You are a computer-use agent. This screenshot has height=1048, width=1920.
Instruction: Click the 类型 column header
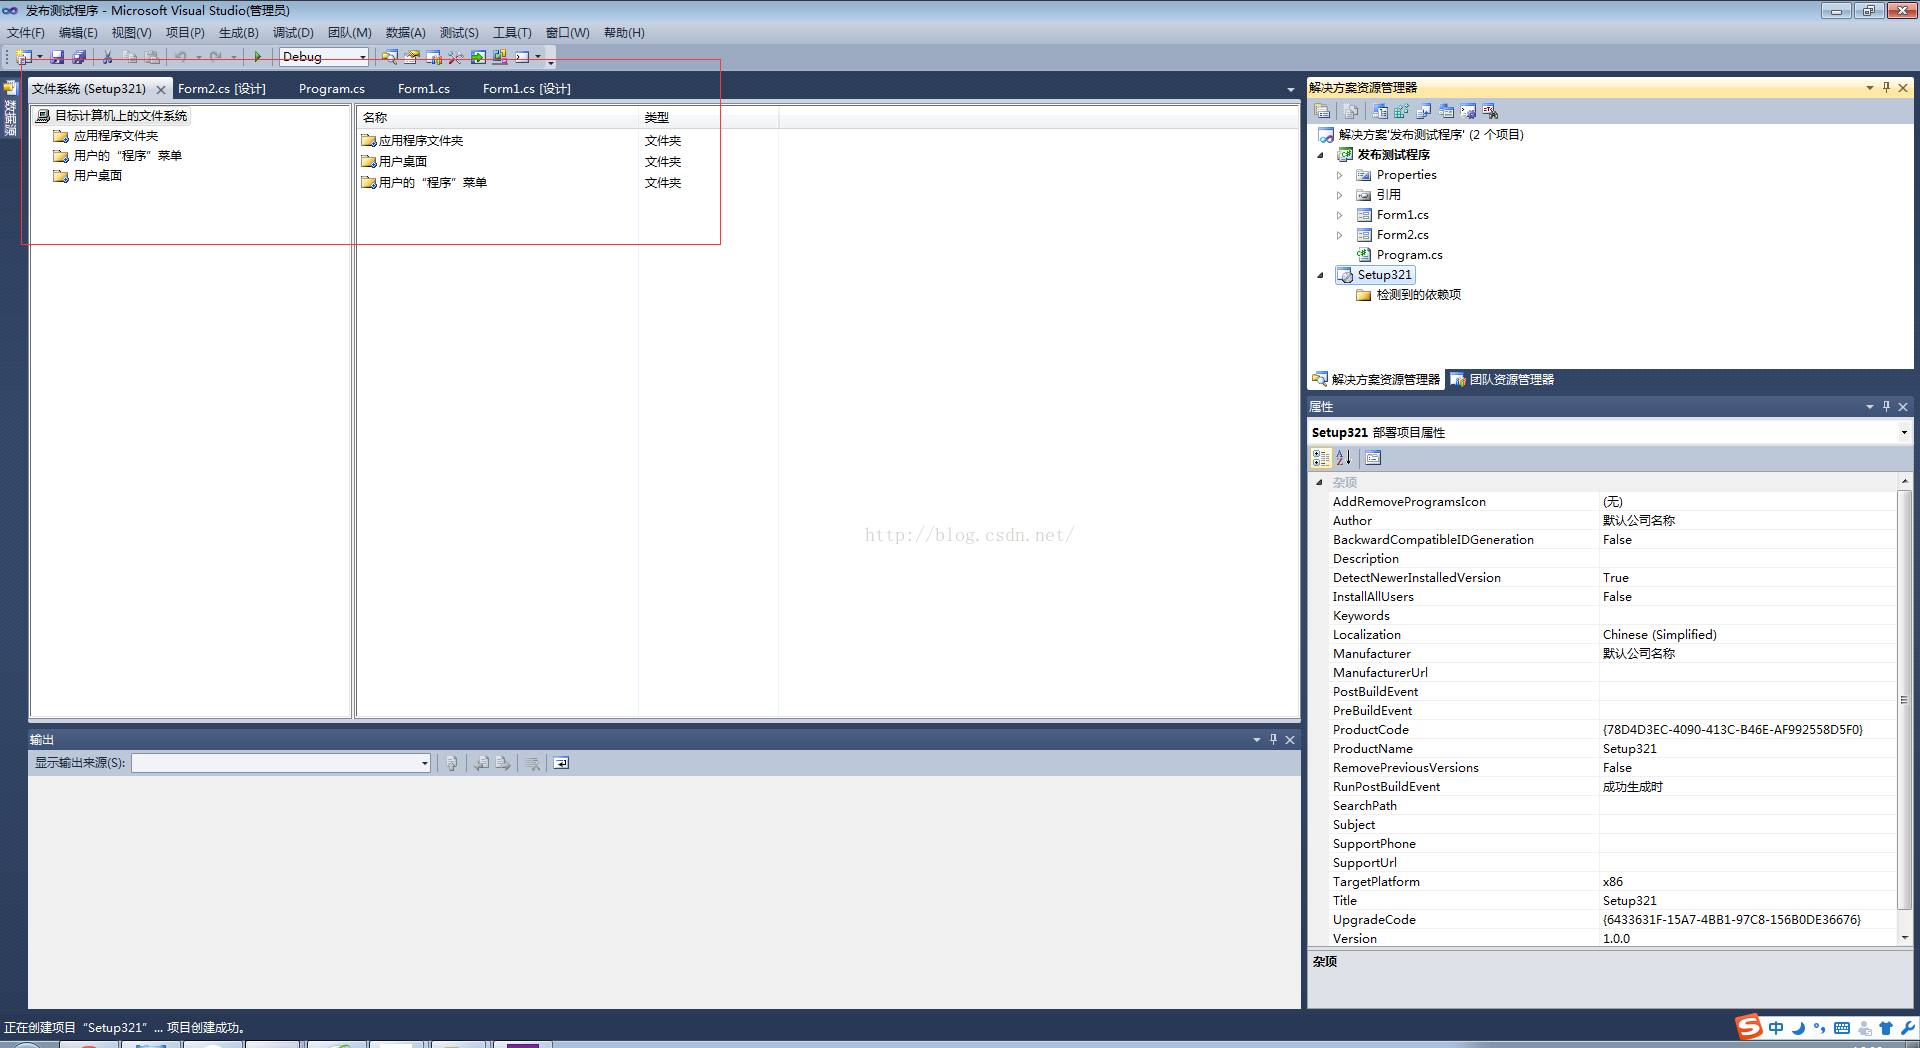tap(708, 117)
